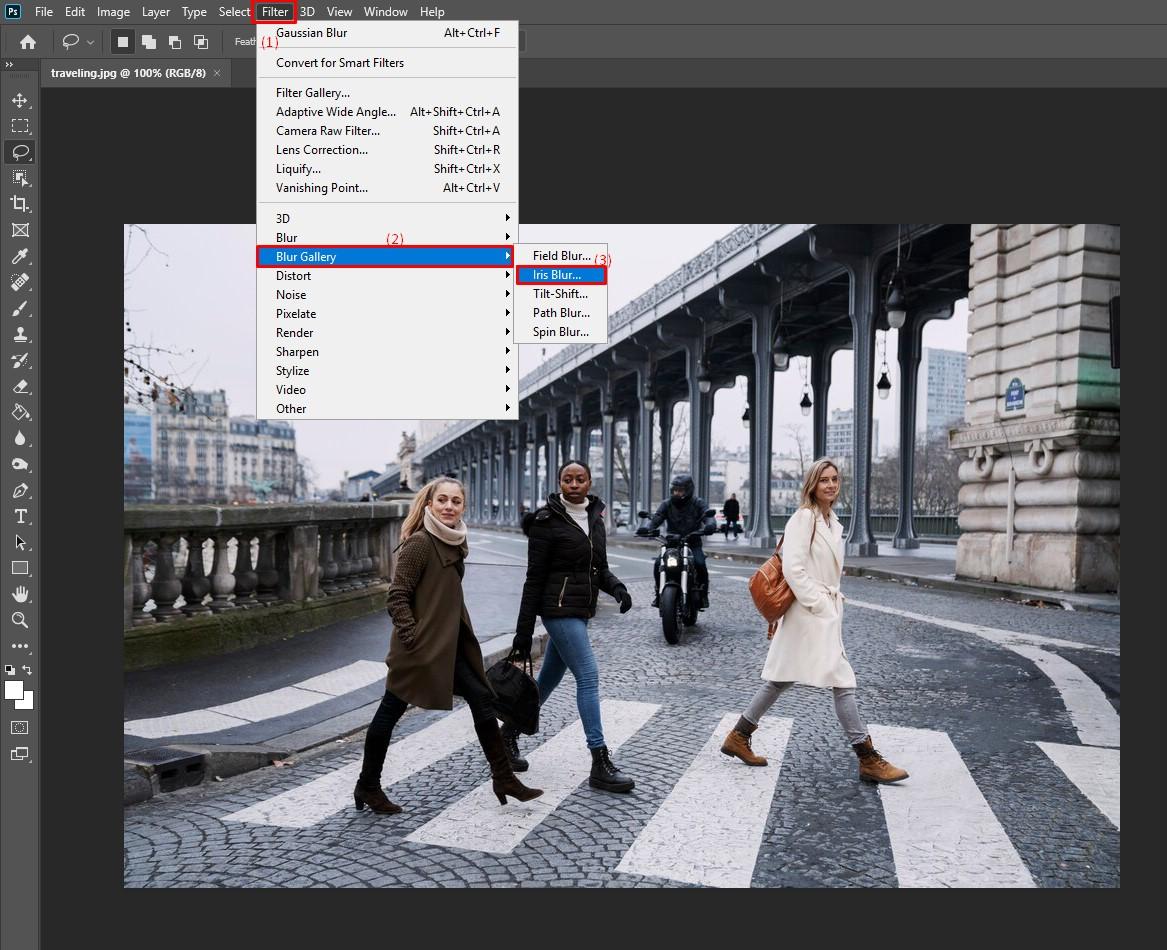Select the Horizontal Type tool
Image resolution: width=1167 pixels, height=950 pixels.
tap(19, 516)
